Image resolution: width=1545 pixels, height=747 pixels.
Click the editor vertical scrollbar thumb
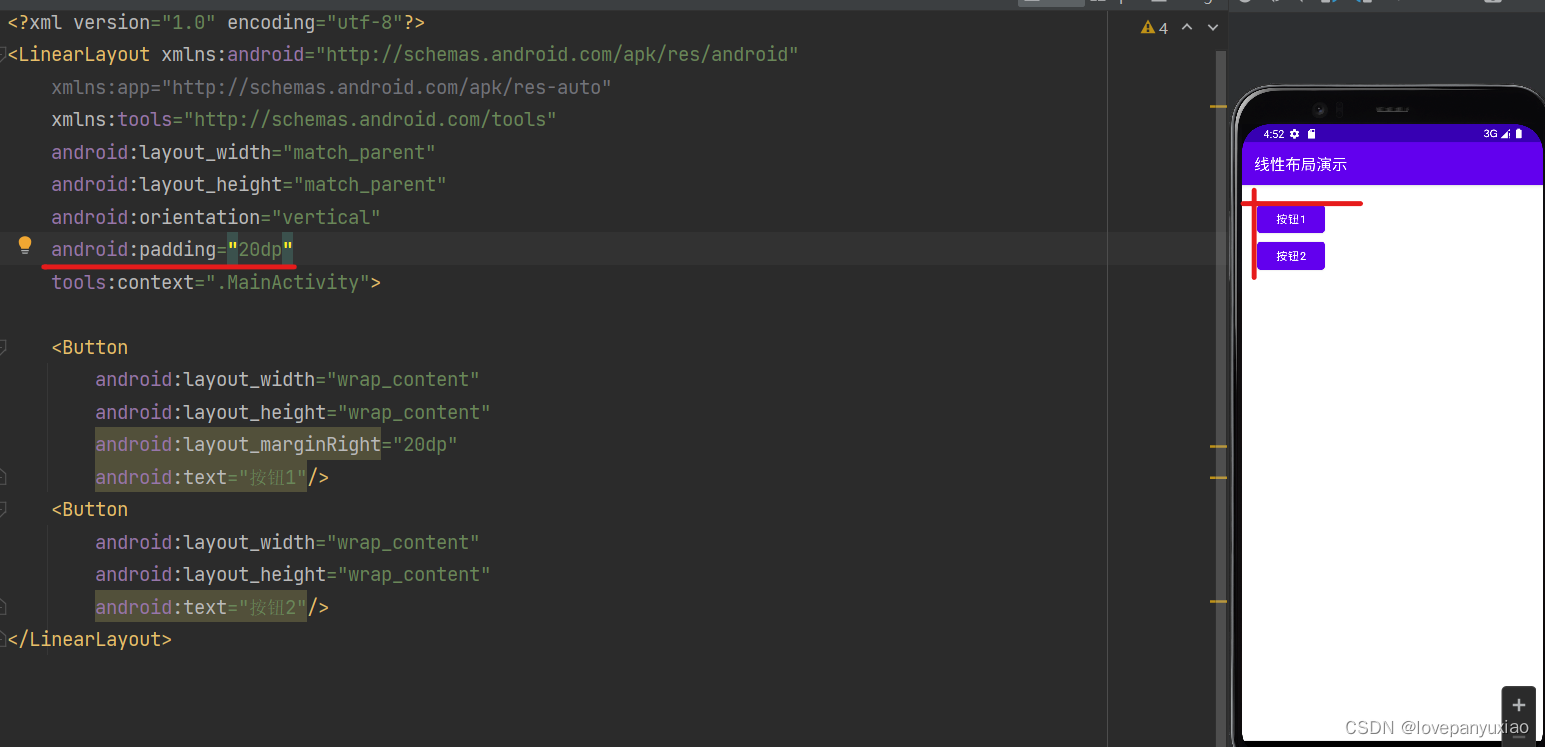(x=1220, y=300)
